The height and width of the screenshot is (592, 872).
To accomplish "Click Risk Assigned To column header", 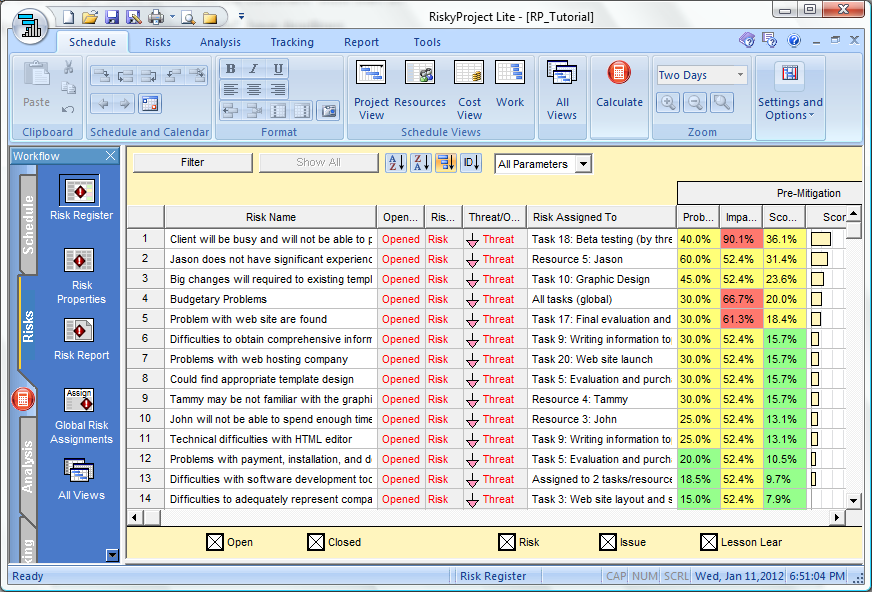I will [602, 217].
